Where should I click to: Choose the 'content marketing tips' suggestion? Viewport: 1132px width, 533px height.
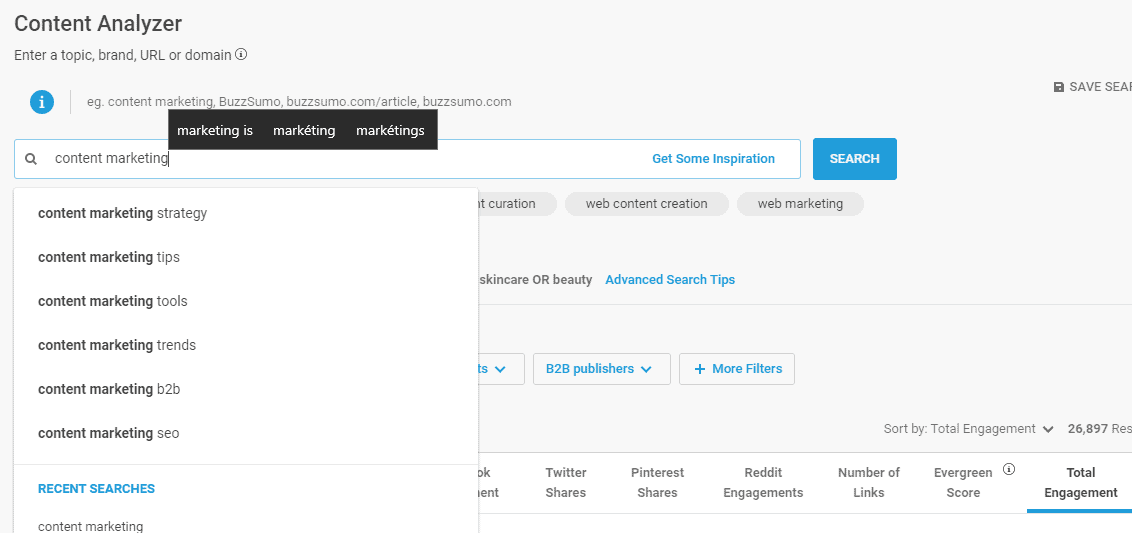[109, 257]
